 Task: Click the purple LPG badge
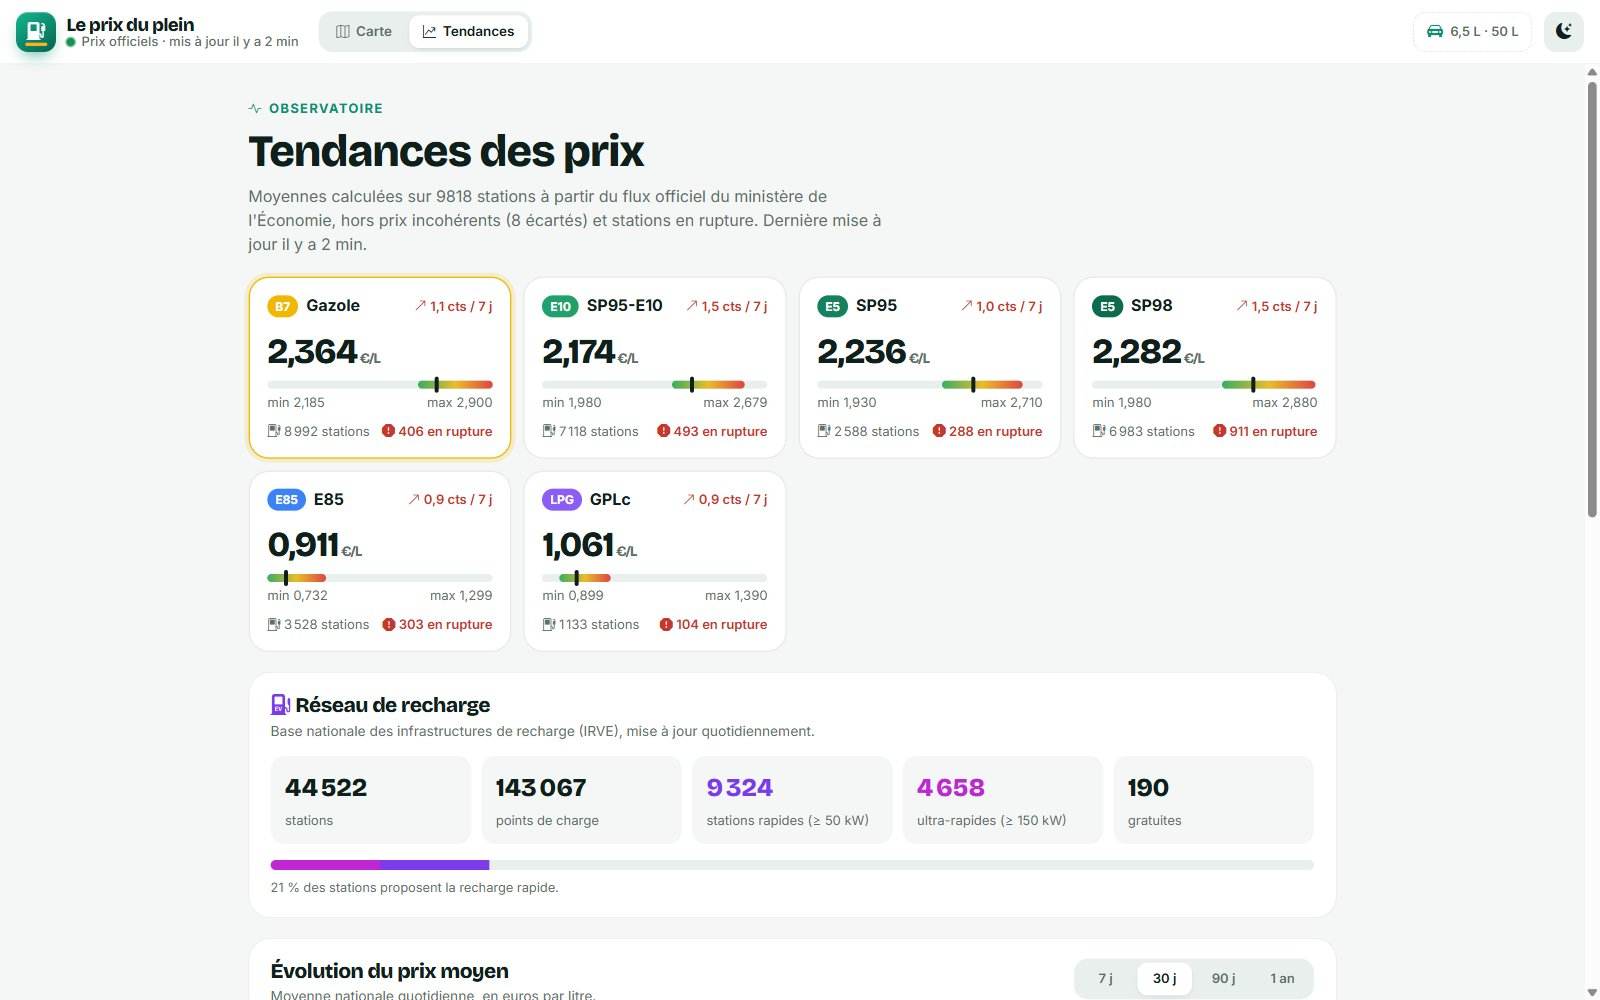[x=562, y=499]
